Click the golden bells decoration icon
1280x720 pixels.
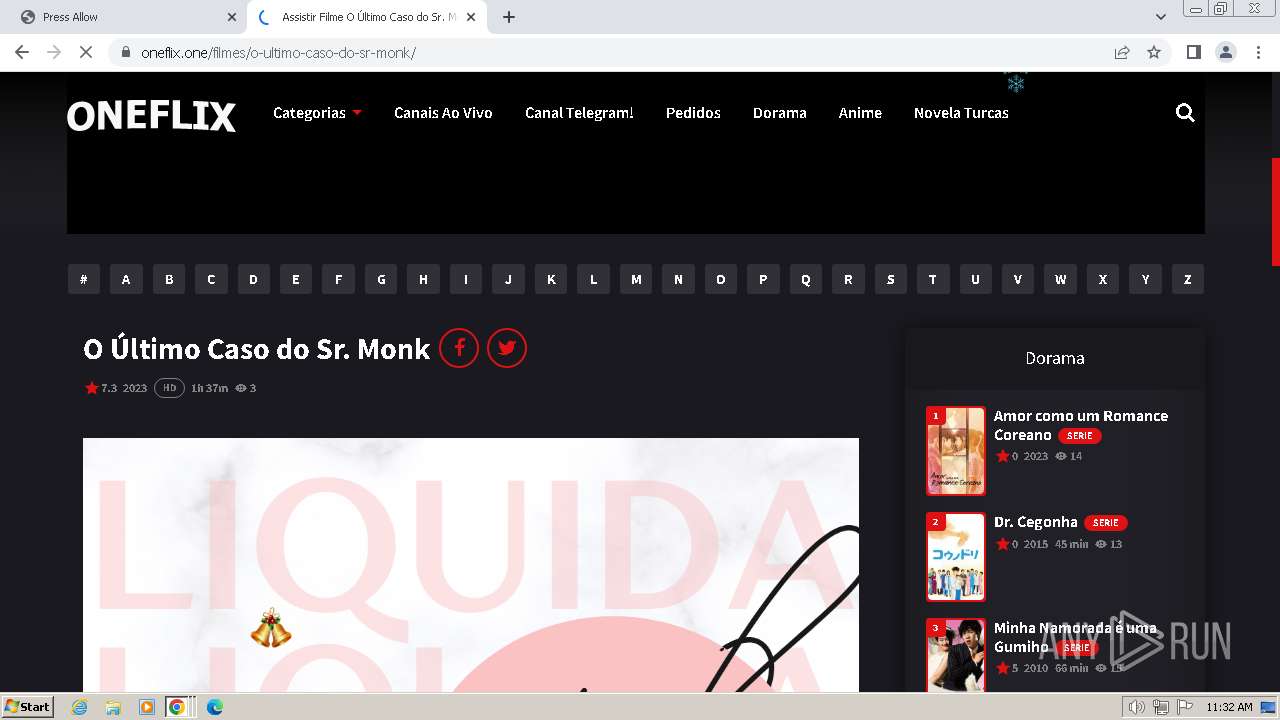click(x=270, y=628)
